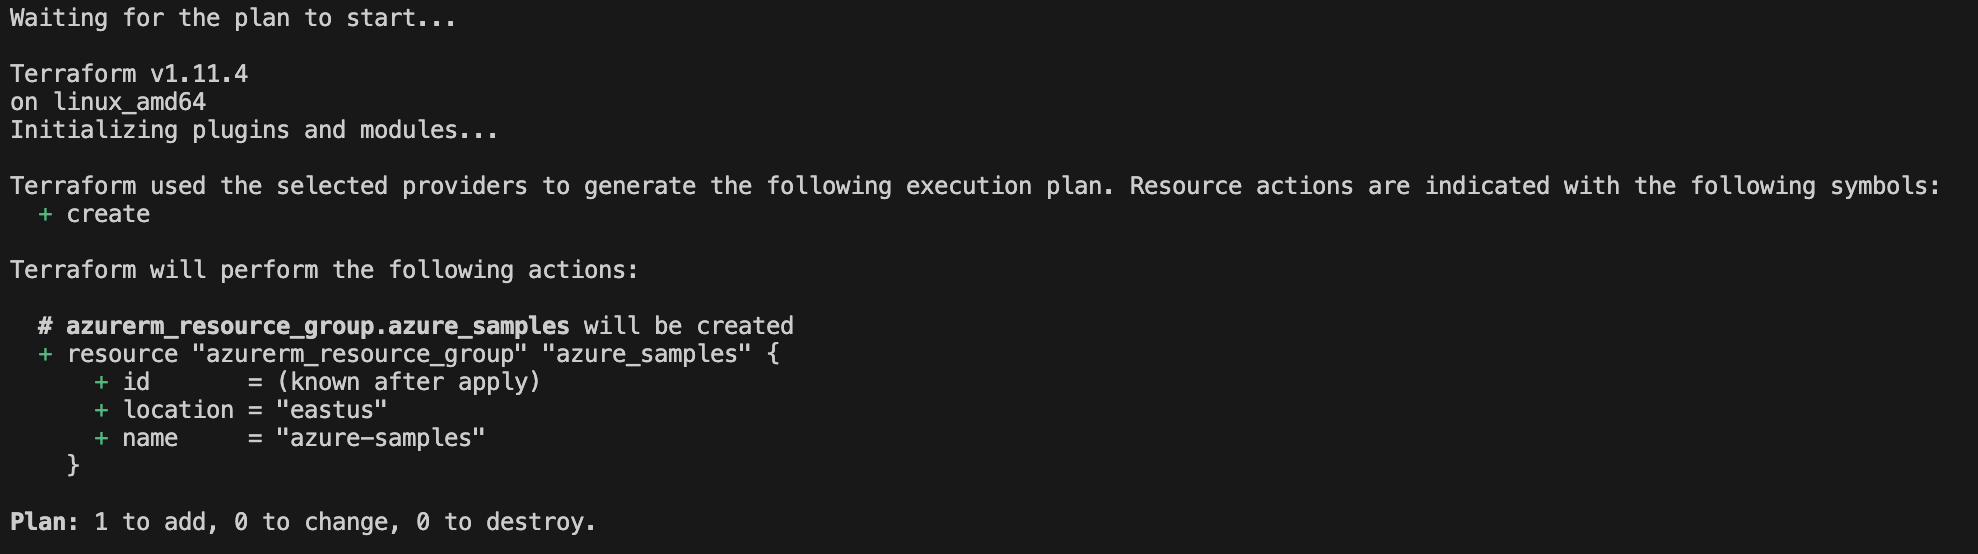Click "0 to destroy." in the plan summary
Image resolution: width=1978 pixels, height=554 pixels.
[x=506, y=522]
